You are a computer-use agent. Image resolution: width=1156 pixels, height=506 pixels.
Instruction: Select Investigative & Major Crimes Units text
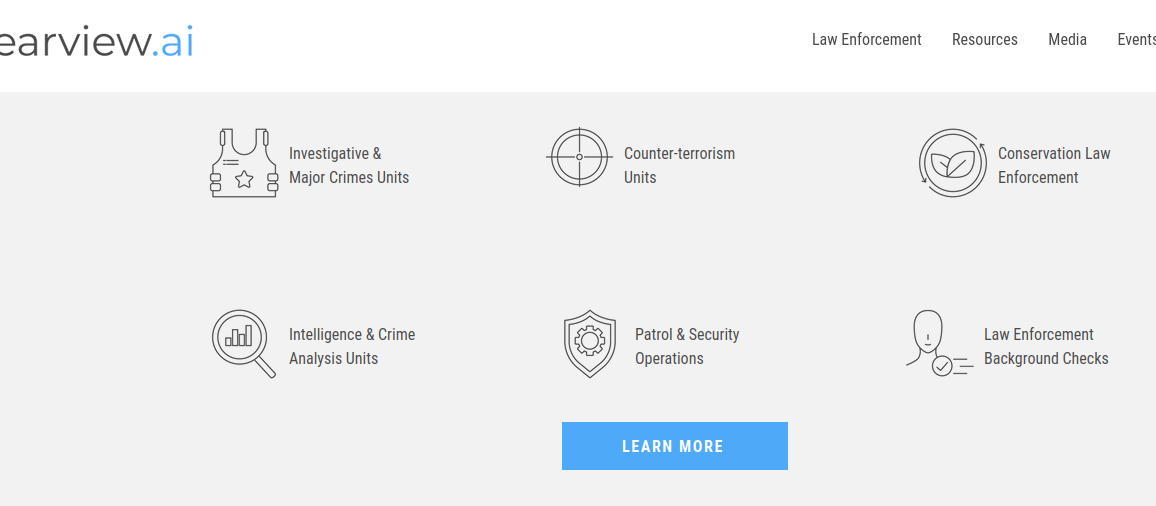tap(349, 165)
